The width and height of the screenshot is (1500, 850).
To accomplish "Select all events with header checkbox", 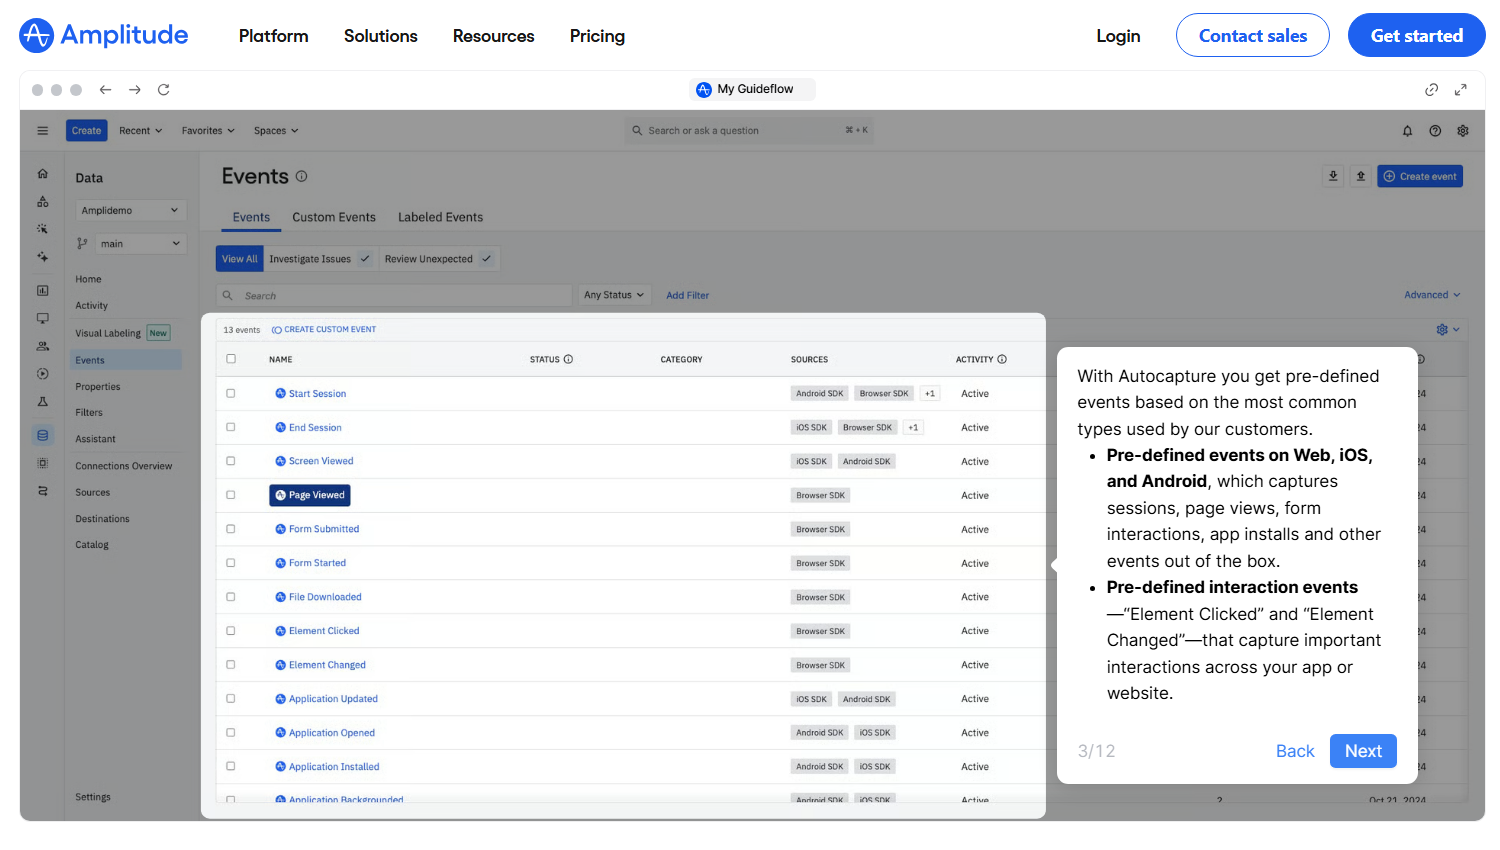I will (231, 359).
